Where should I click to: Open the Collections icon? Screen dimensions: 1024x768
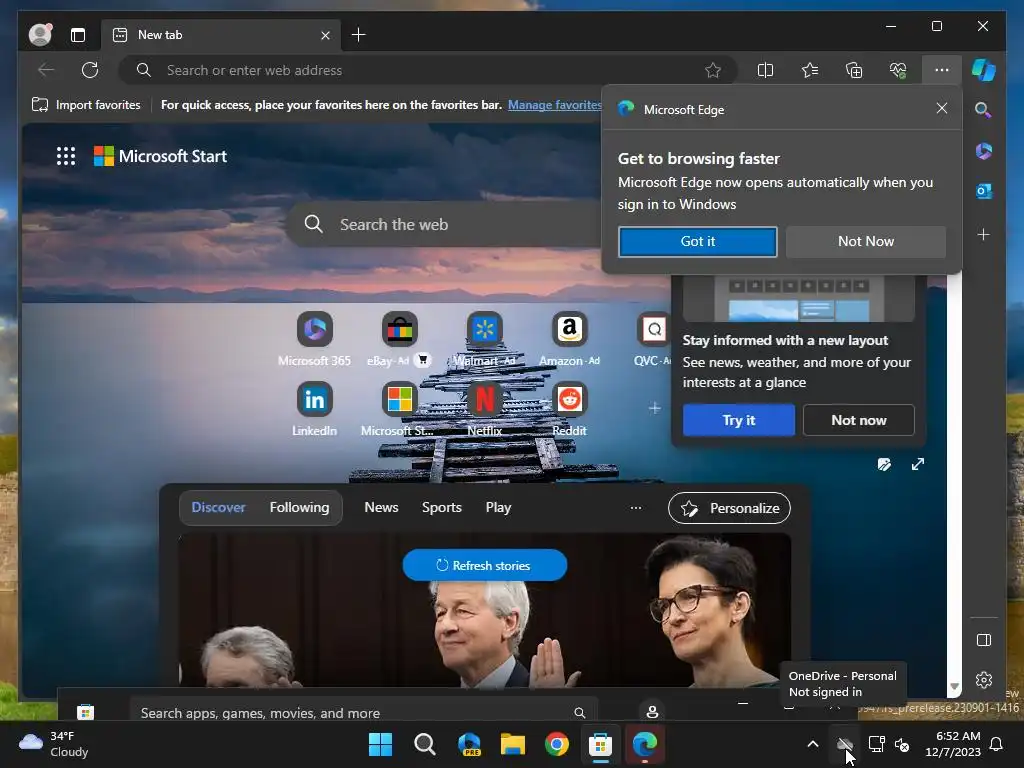[854, 70]
